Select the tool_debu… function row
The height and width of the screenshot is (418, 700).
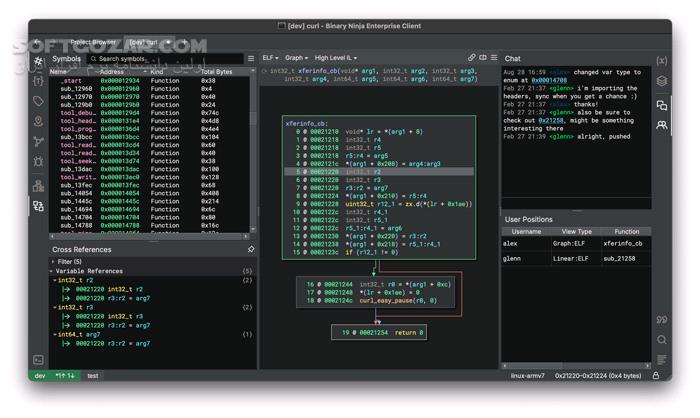[149, 113]
